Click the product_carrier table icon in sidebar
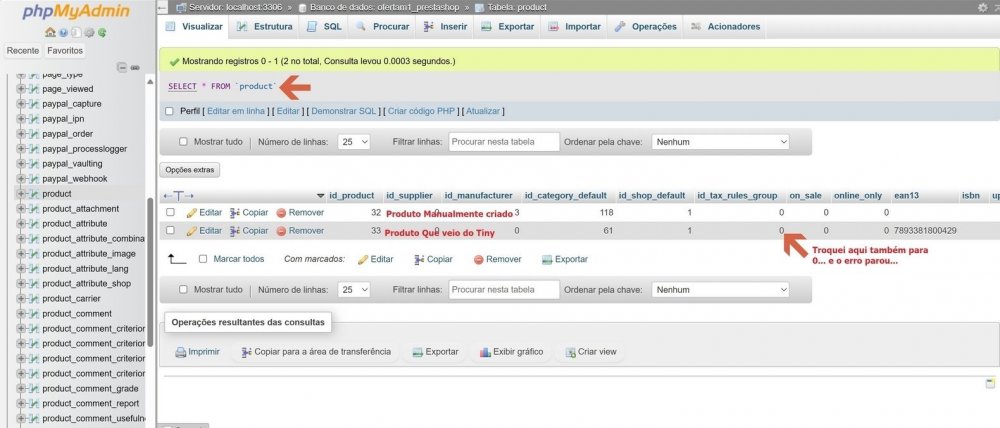1000x428 pixels. pyautogui.click(x=34, y=299)
